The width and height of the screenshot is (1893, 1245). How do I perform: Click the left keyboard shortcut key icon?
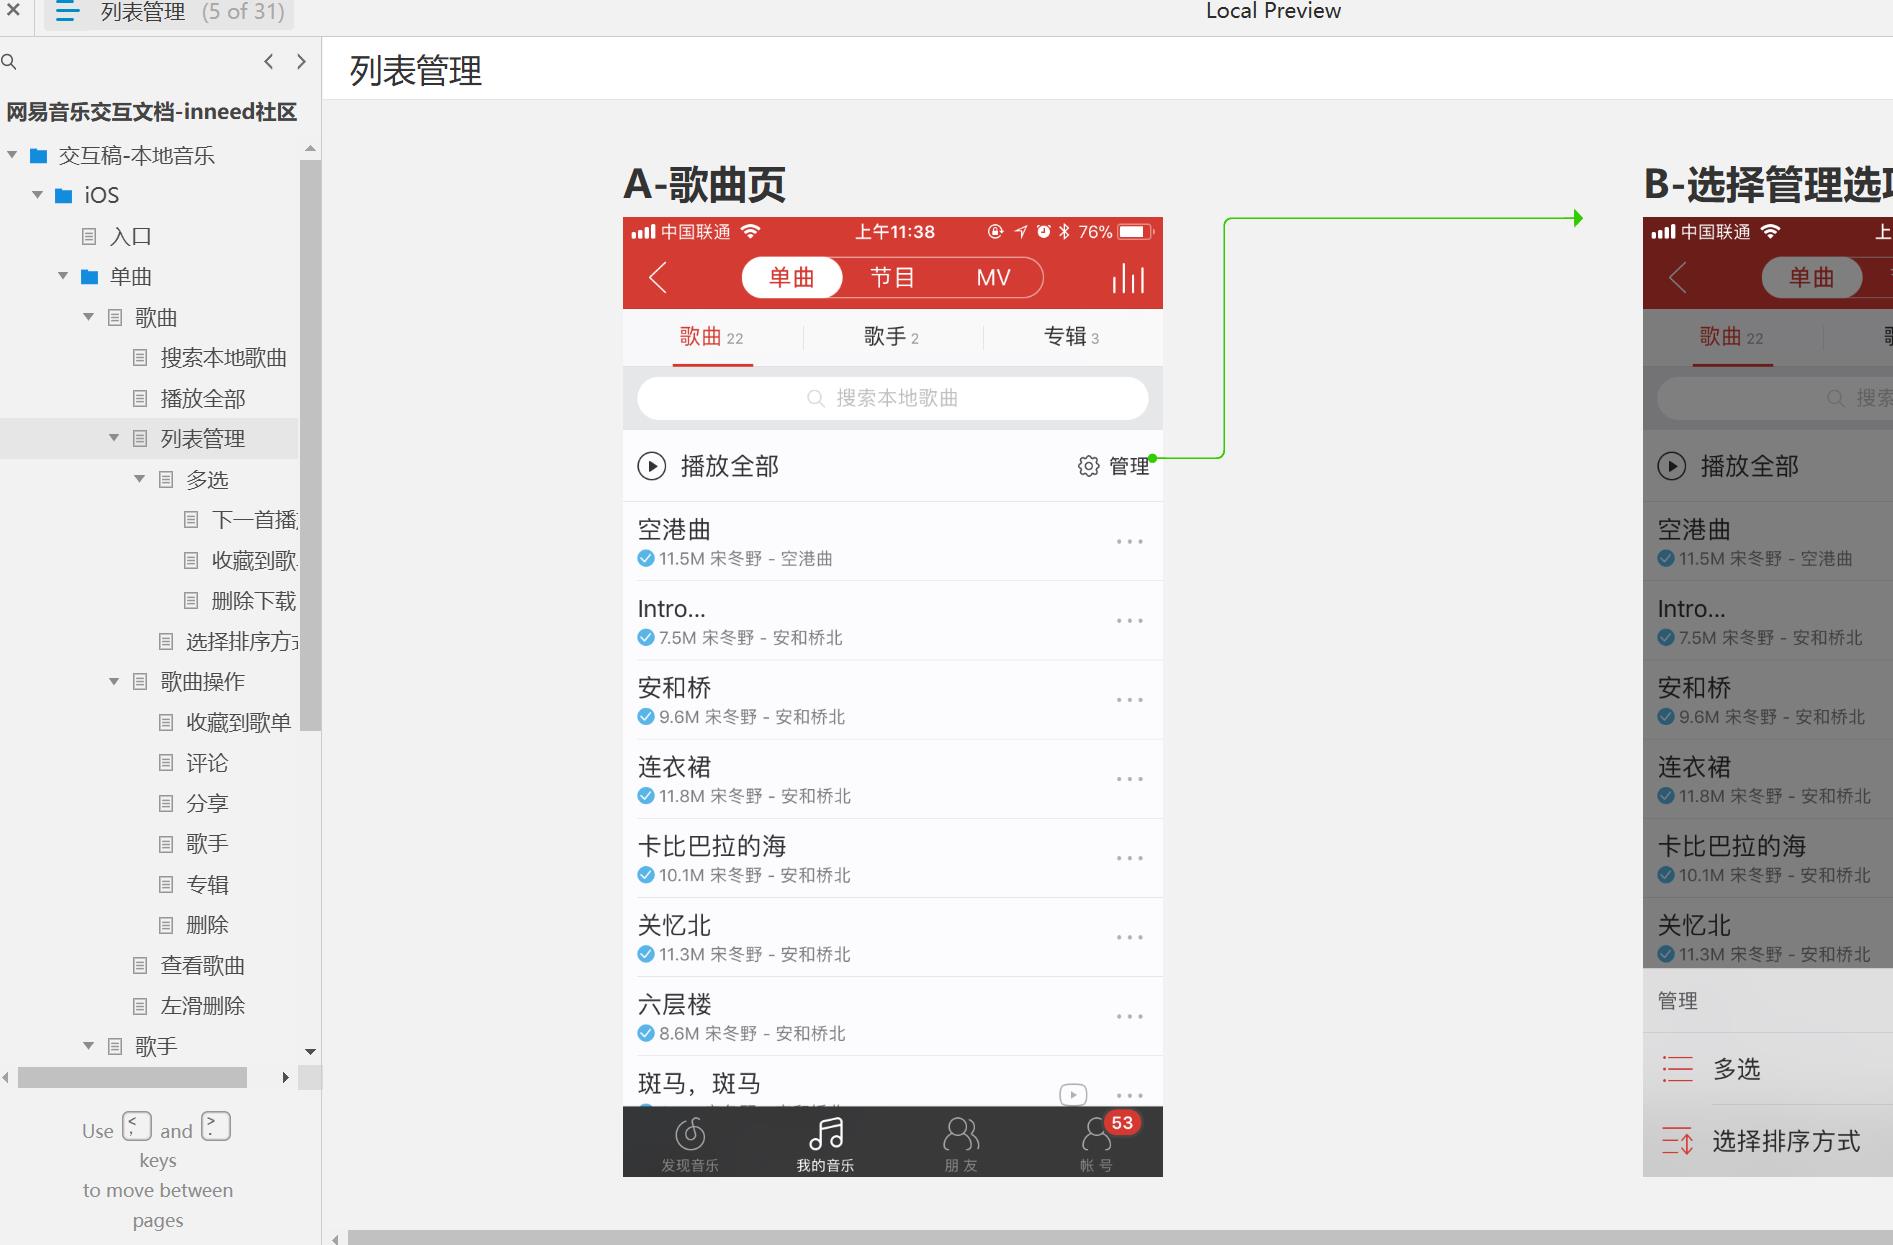pyautogui.click(x=137, y=1126)
